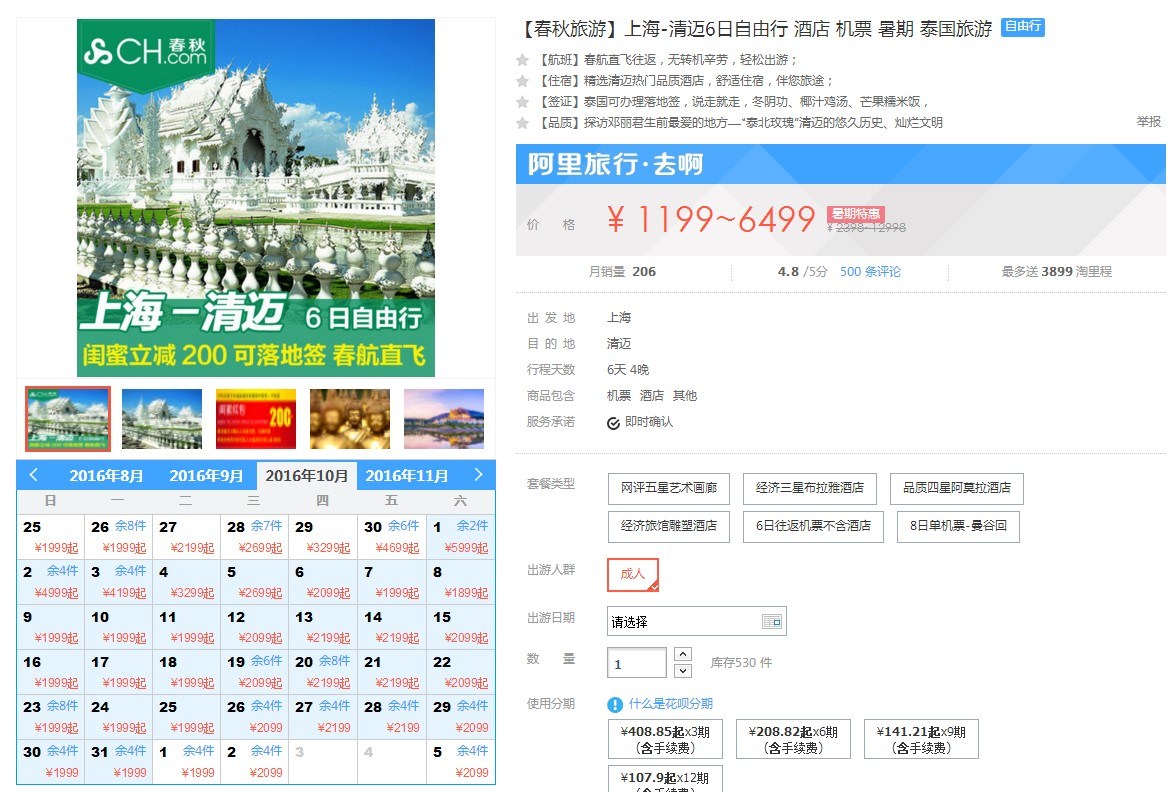Image resolution: width=1176 pixels, height=792 pixels.
Task: Click the 暑期特惠 promotion badge
Action: (856, 214)
